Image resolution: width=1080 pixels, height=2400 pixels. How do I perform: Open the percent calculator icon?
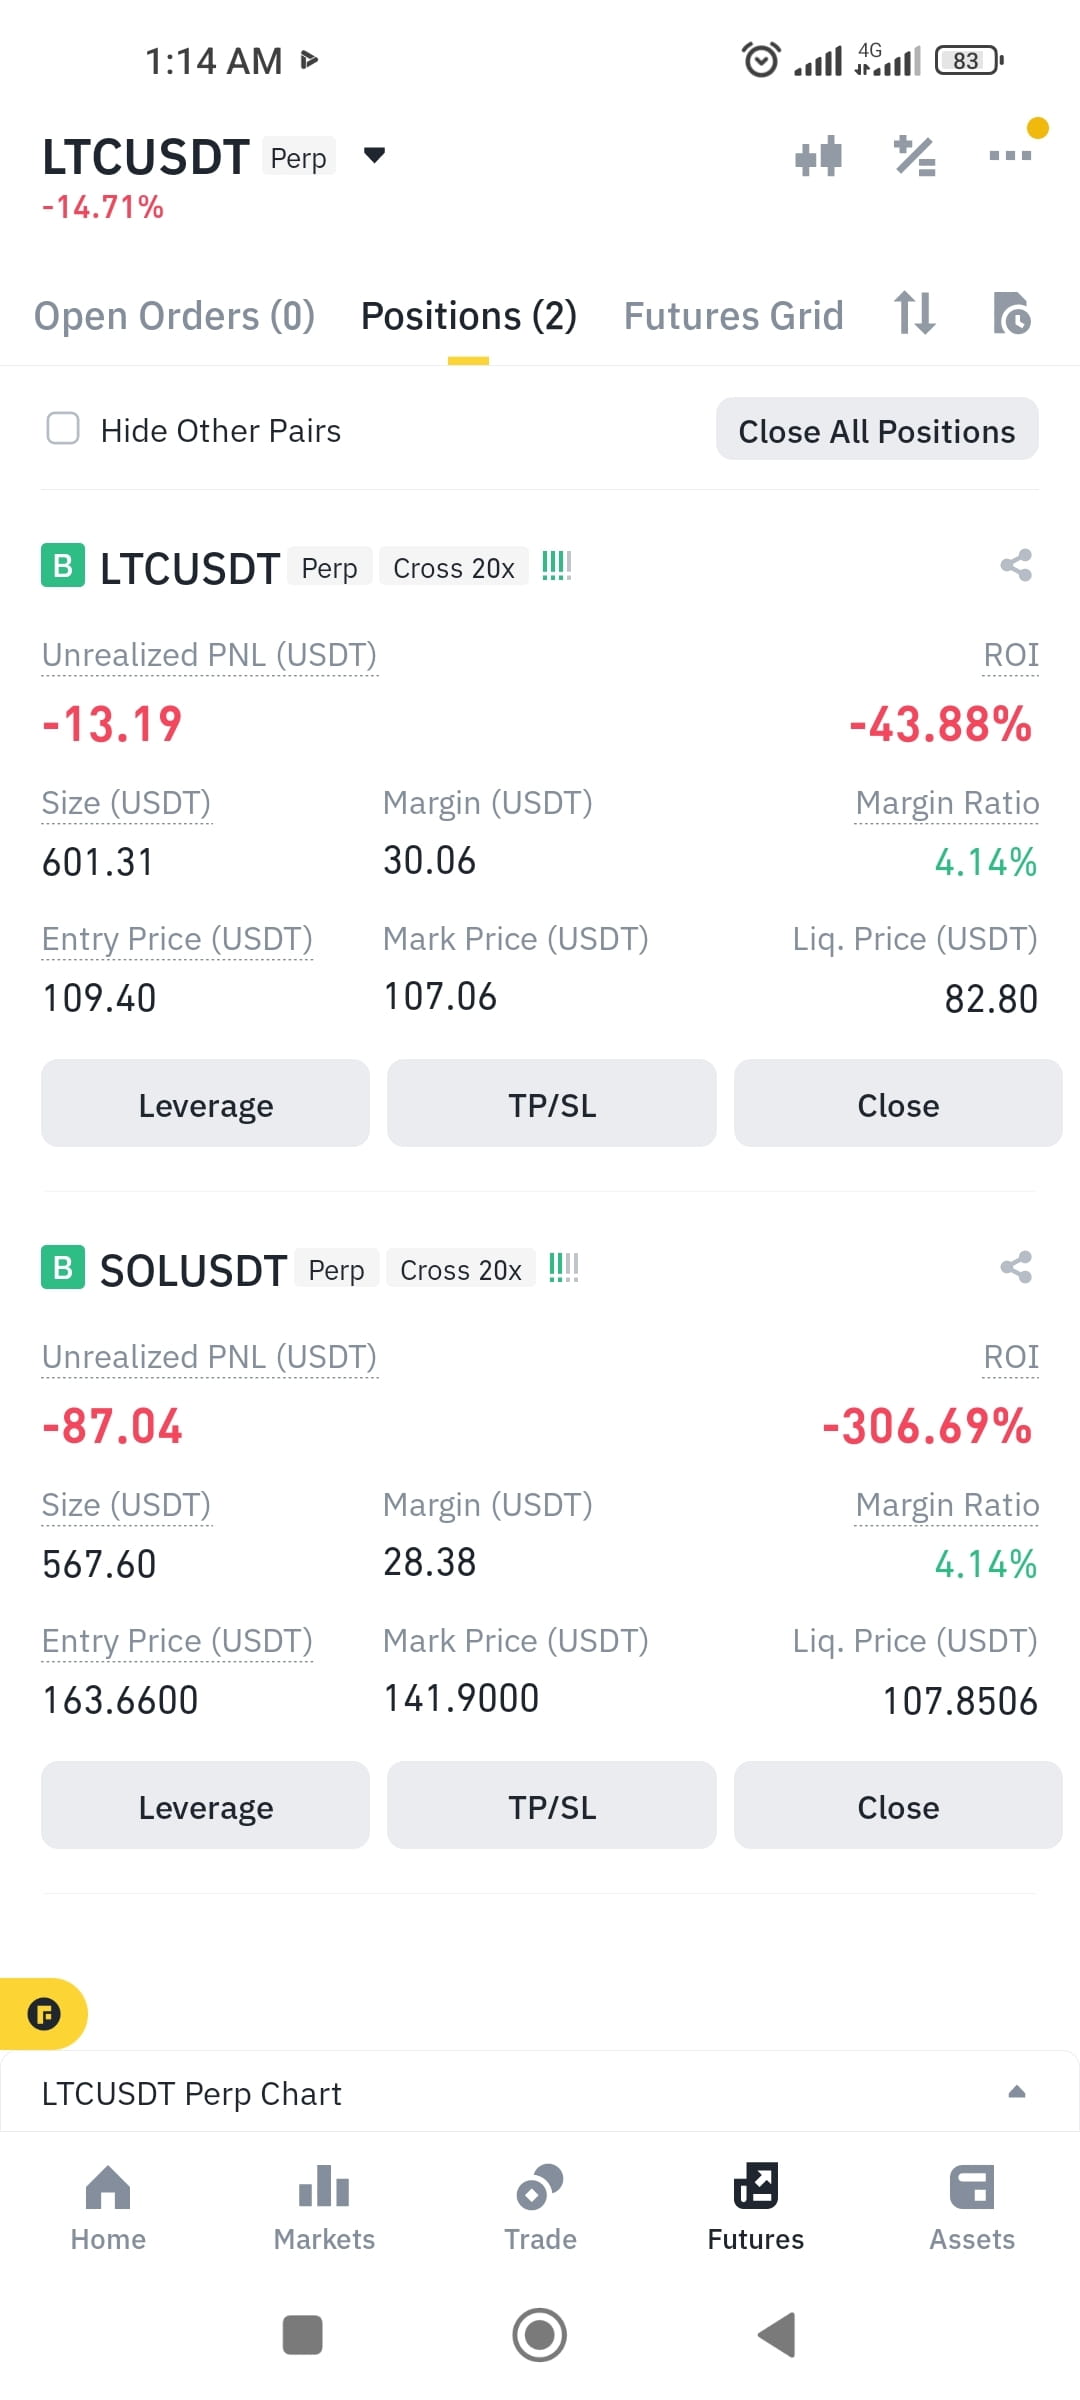915,156
